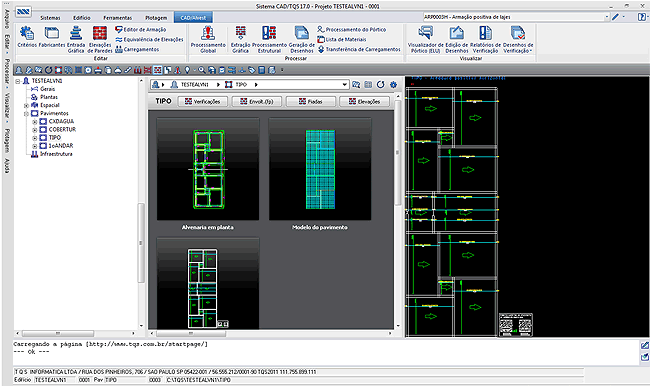Launch Entrada Gráfica from the Editar group
The height and width of the screenshot is (386, 650).
click(76, 39)
